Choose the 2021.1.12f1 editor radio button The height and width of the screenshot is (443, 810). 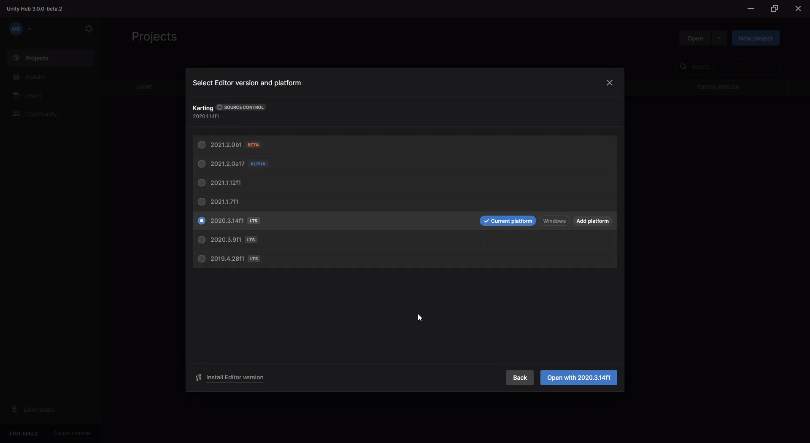pos(202,183)
